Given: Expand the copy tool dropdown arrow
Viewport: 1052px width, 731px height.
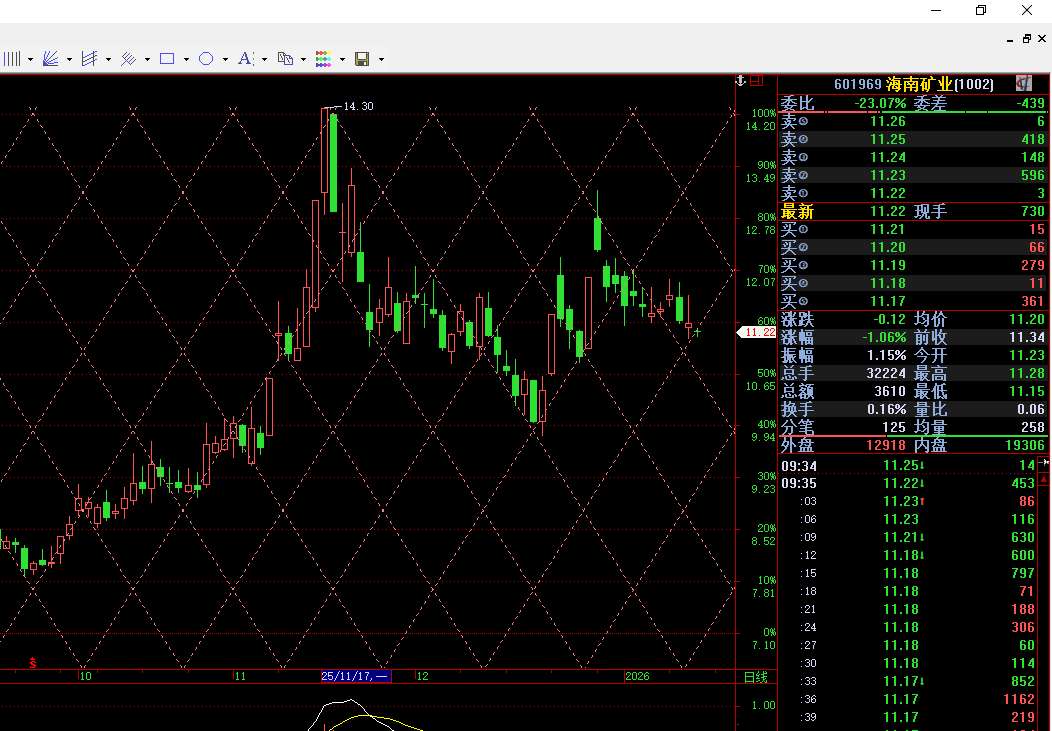Looking at the screenshot, I should (303, 60).
